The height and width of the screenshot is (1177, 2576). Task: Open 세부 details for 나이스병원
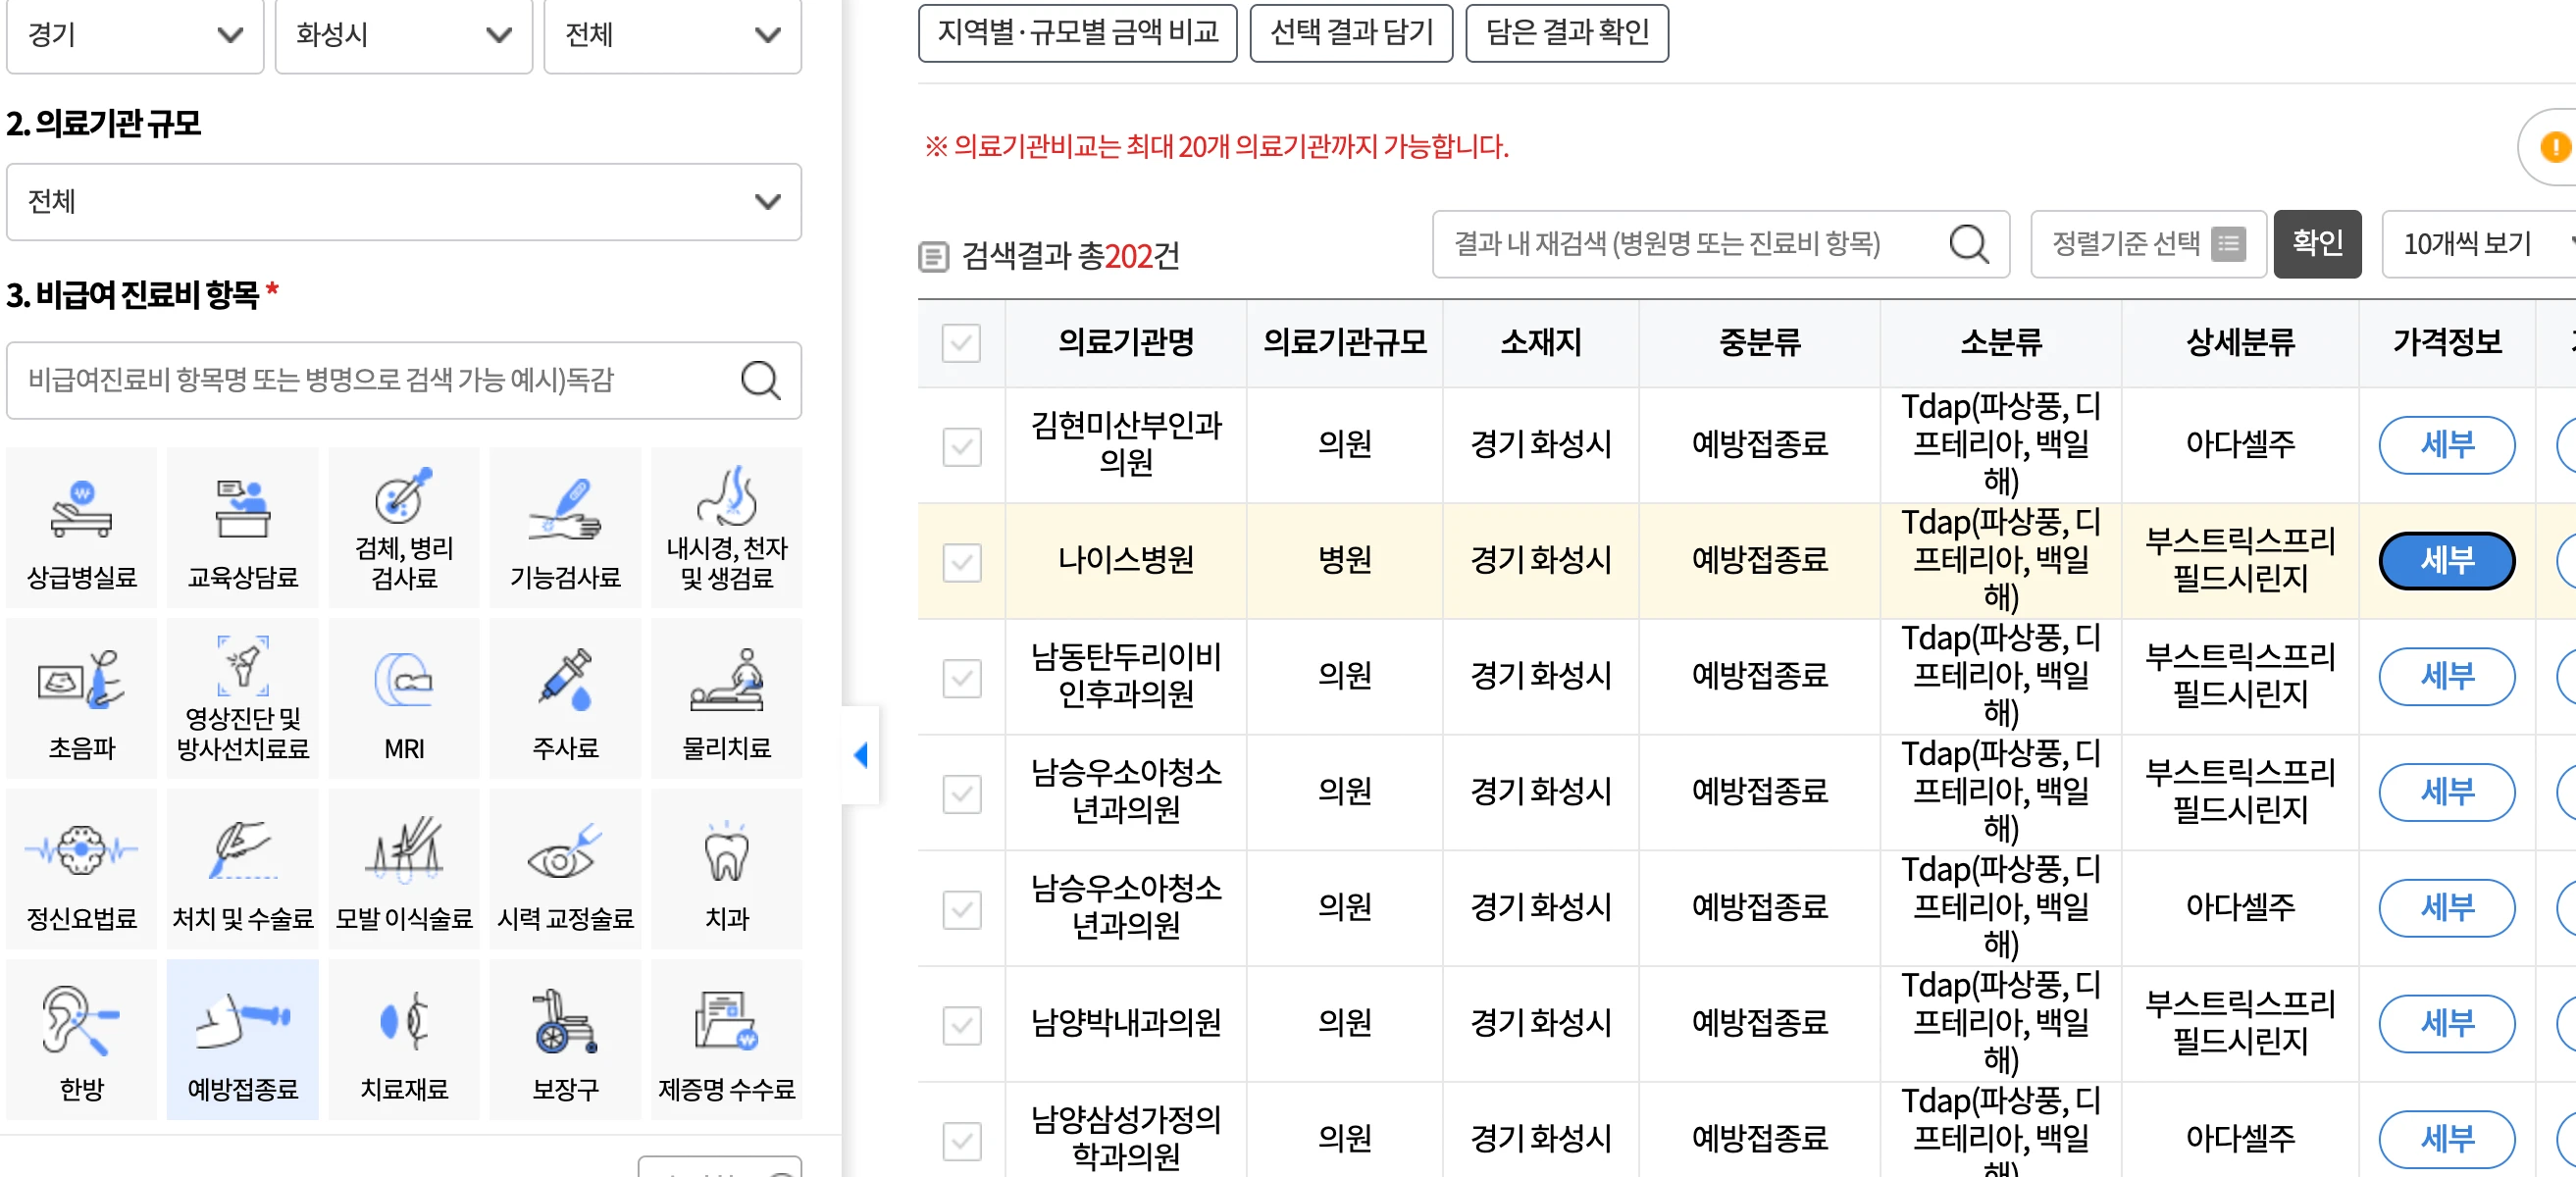[x=2447, y=562]
